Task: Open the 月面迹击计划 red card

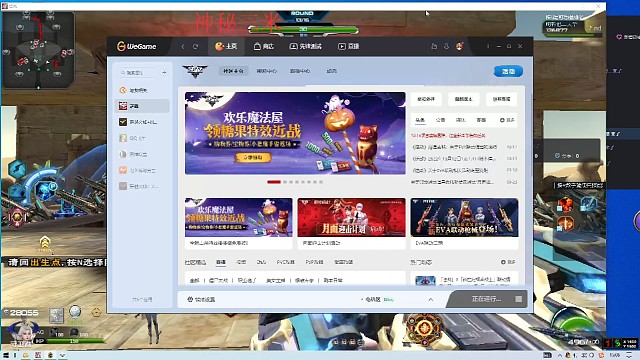Action: [x=351, y=223]
